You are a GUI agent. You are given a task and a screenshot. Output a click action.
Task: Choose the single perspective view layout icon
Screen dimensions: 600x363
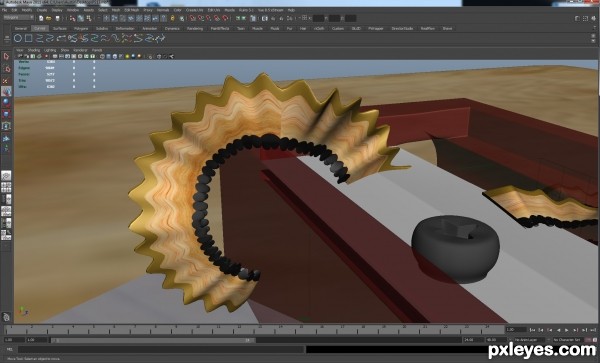6,176
